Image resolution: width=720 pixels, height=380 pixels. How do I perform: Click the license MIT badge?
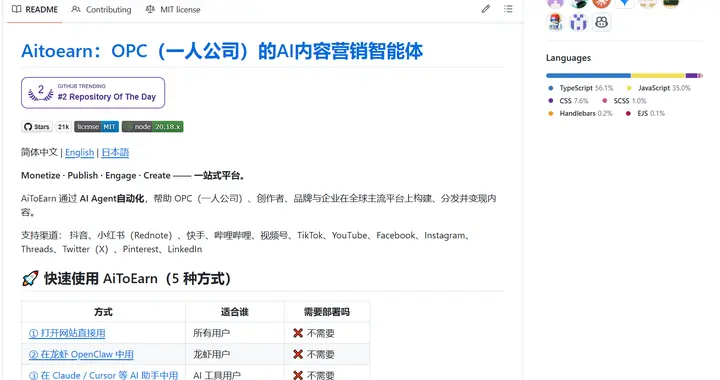96,127
